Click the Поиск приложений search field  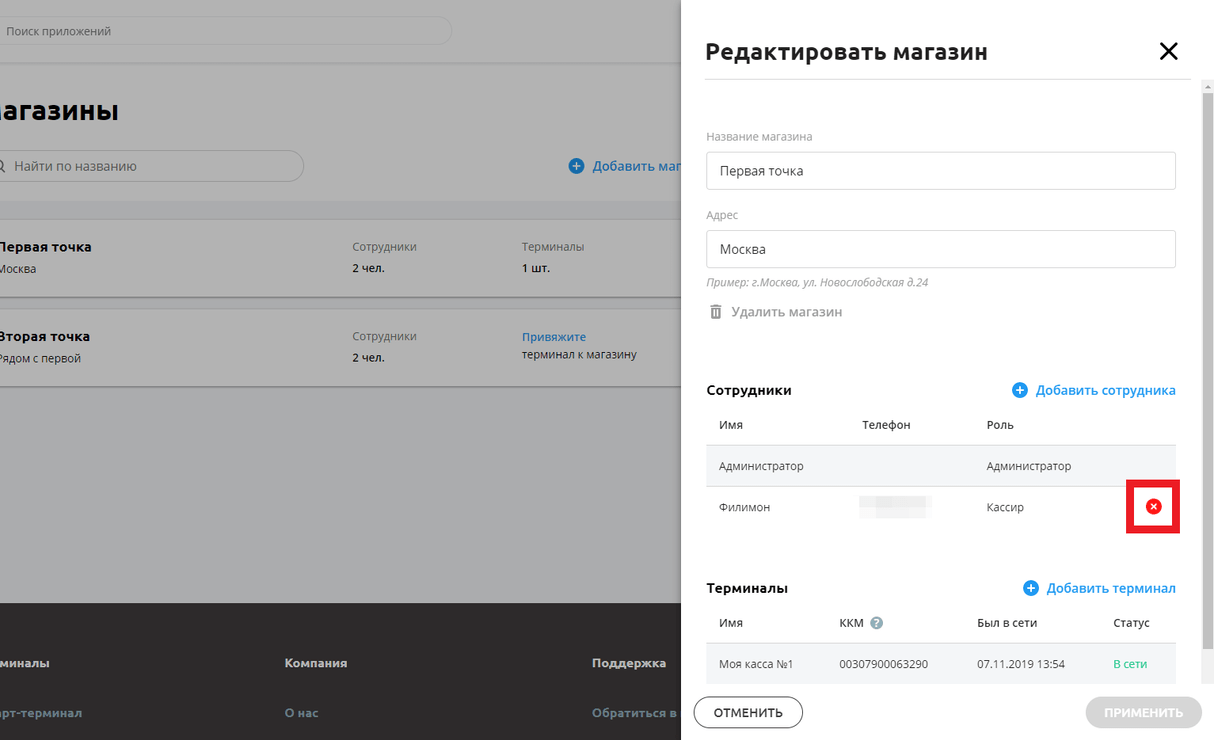click(225, 31)
